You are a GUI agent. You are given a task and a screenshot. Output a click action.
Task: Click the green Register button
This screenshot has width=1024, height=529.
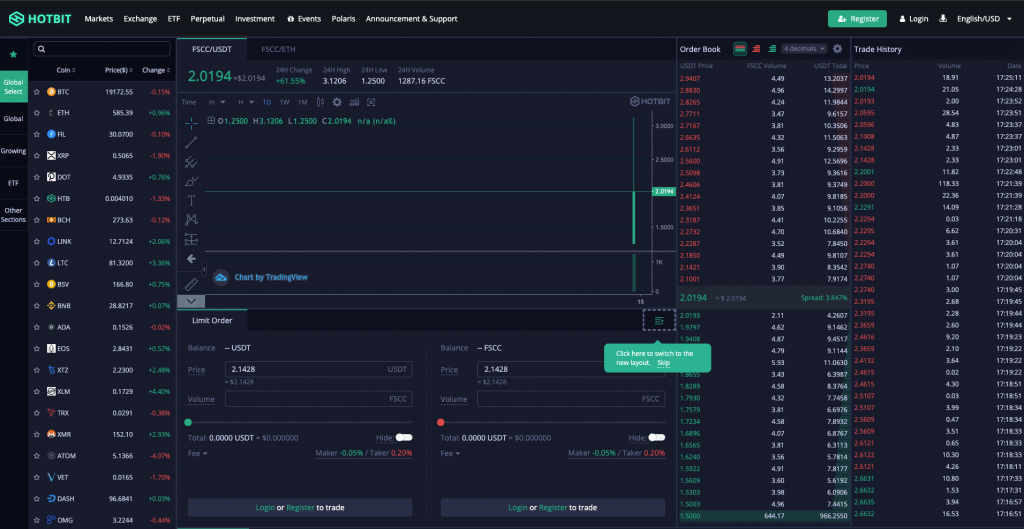click(x=857, y=18)
